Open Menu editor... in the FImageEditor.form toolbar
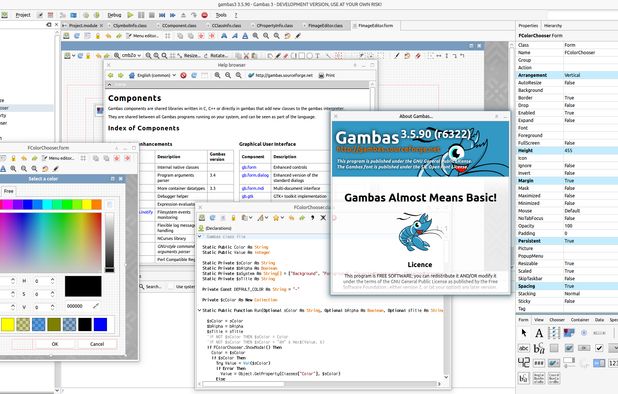Viewport: 618px width, 394px height. coord(142,36)
